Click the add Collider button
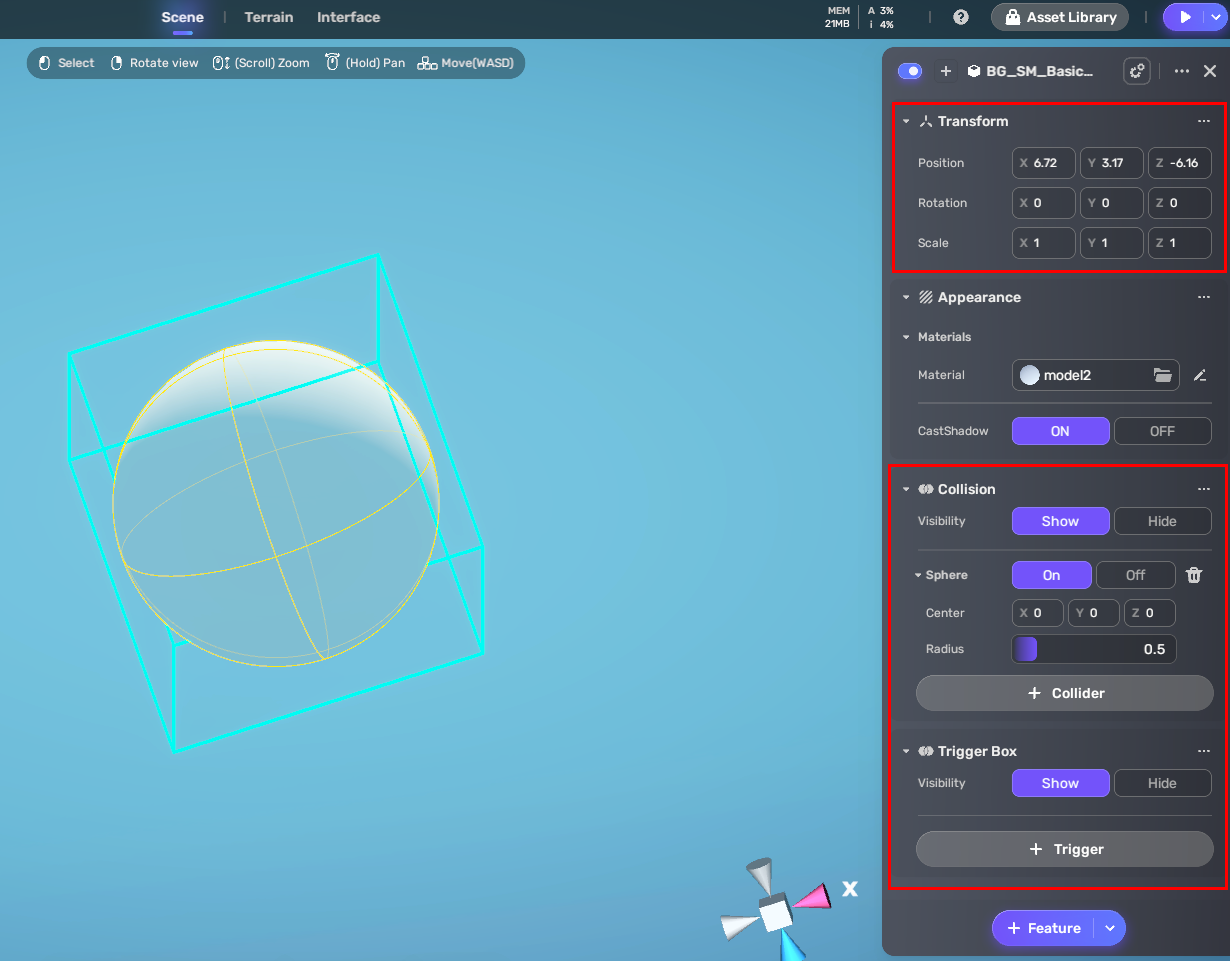 1064,693
